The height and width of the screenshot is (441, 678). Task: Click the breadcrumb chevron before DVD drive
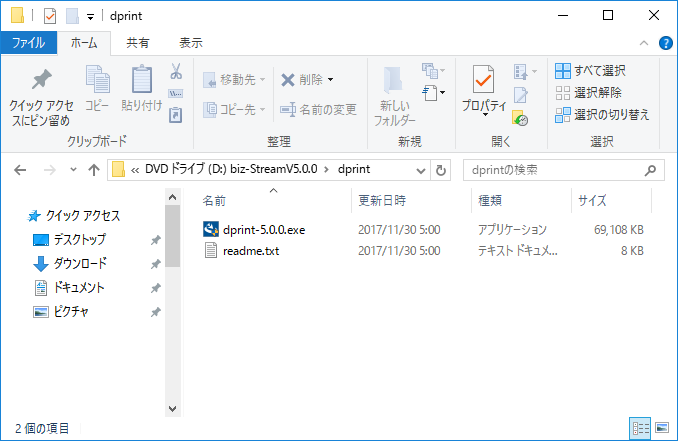pos(135,170)
